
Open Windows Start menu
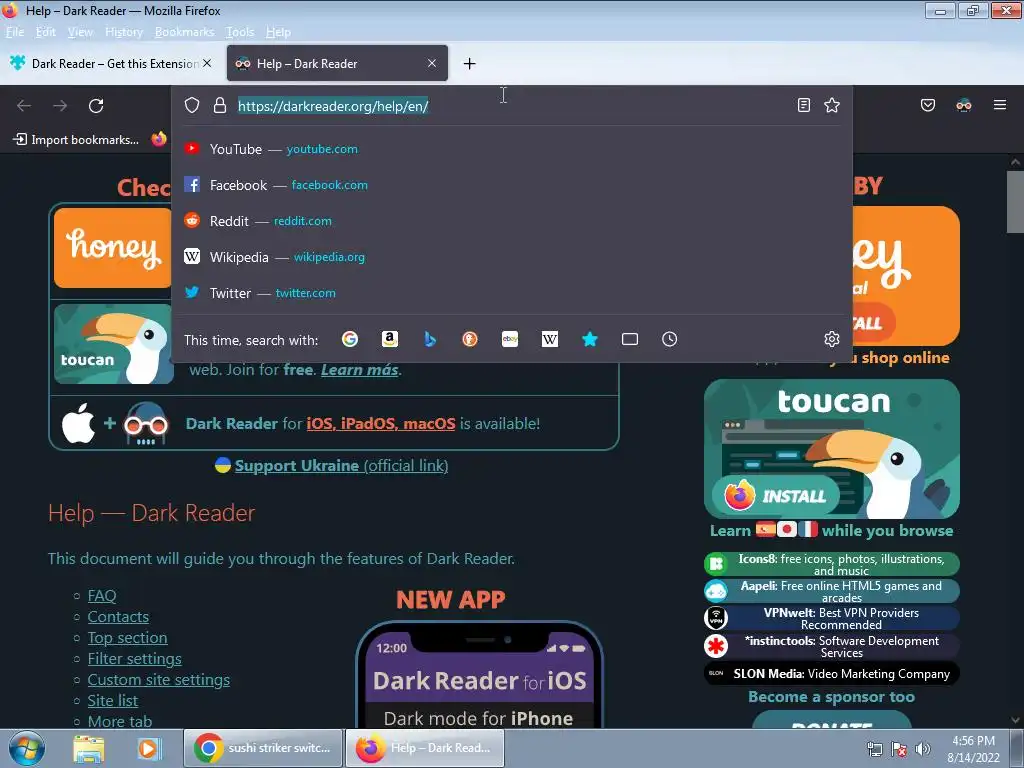pos(27,748)
